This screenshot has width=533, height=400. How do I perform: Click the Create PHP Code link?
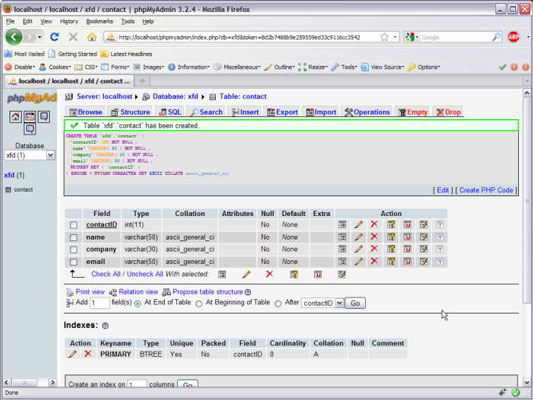click(x=486, y=190)
